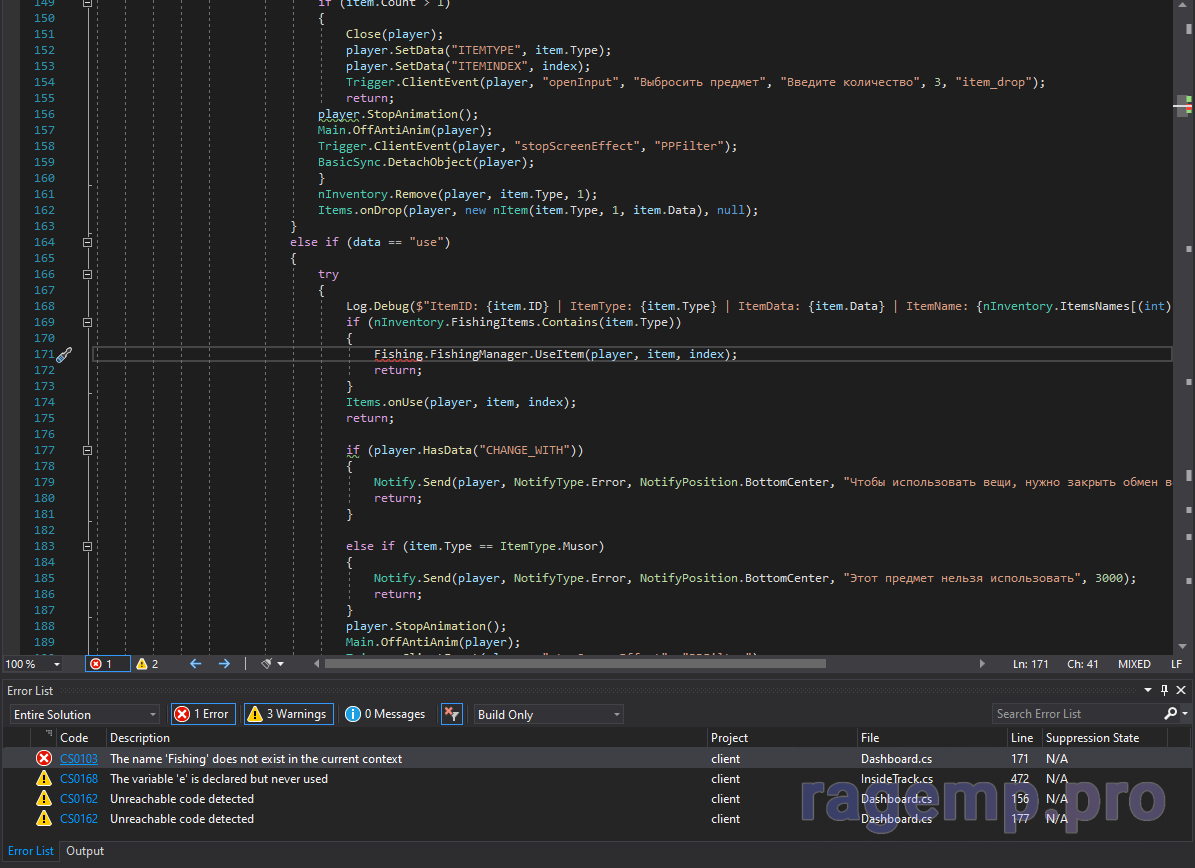Switch to the Output tab
This screenshot has width=1195, height=868.
[85, 851]
